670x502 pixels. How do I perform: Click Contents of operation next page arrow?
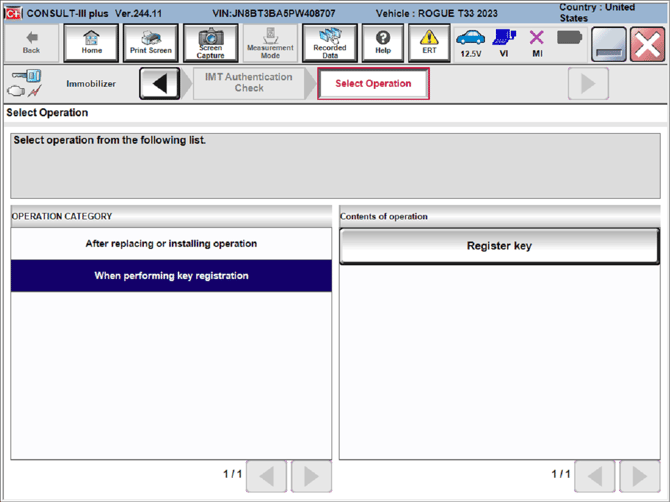[x=640, y=476]
